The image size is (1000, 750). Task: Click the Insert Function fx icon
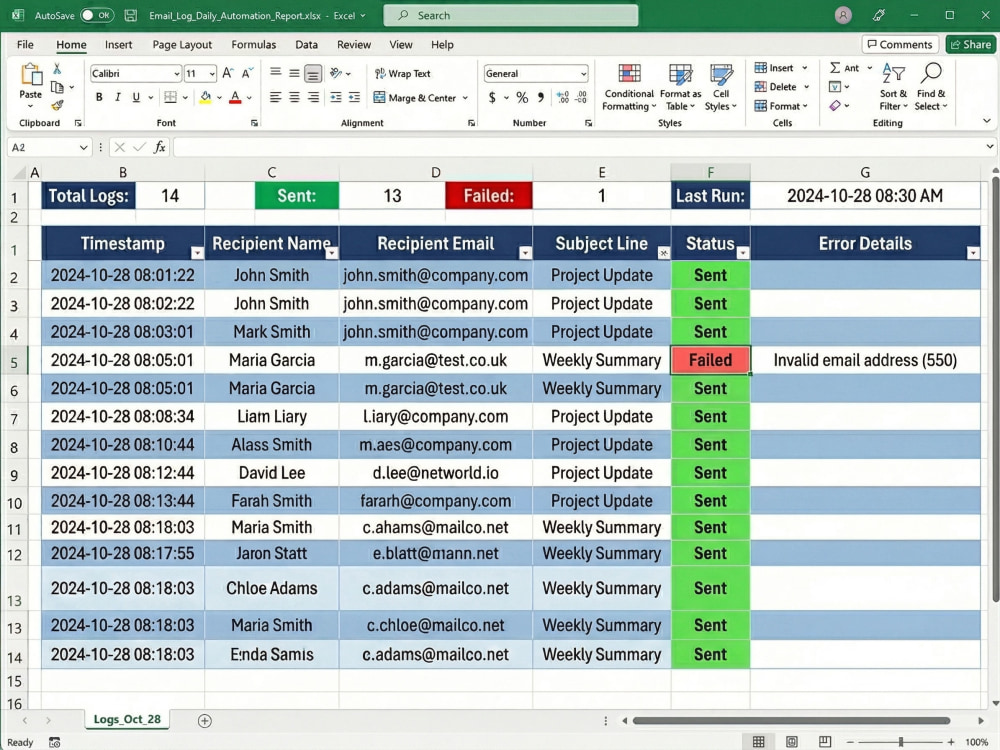coord(160,147)
